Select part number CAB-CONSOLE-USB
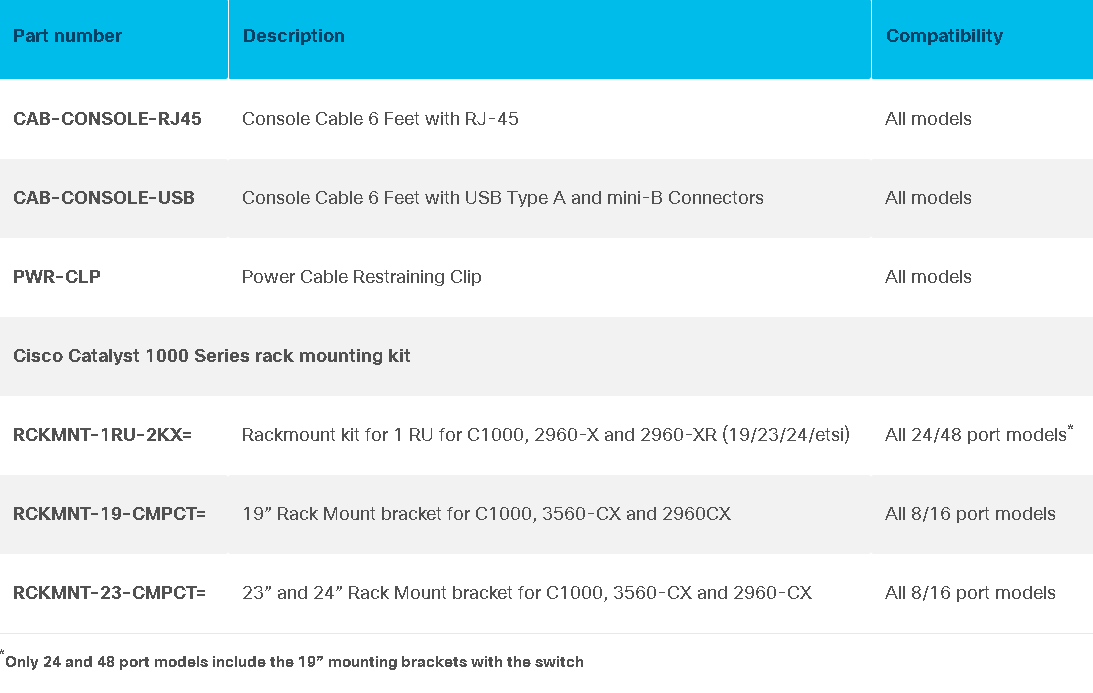 [x=104, y=198]
